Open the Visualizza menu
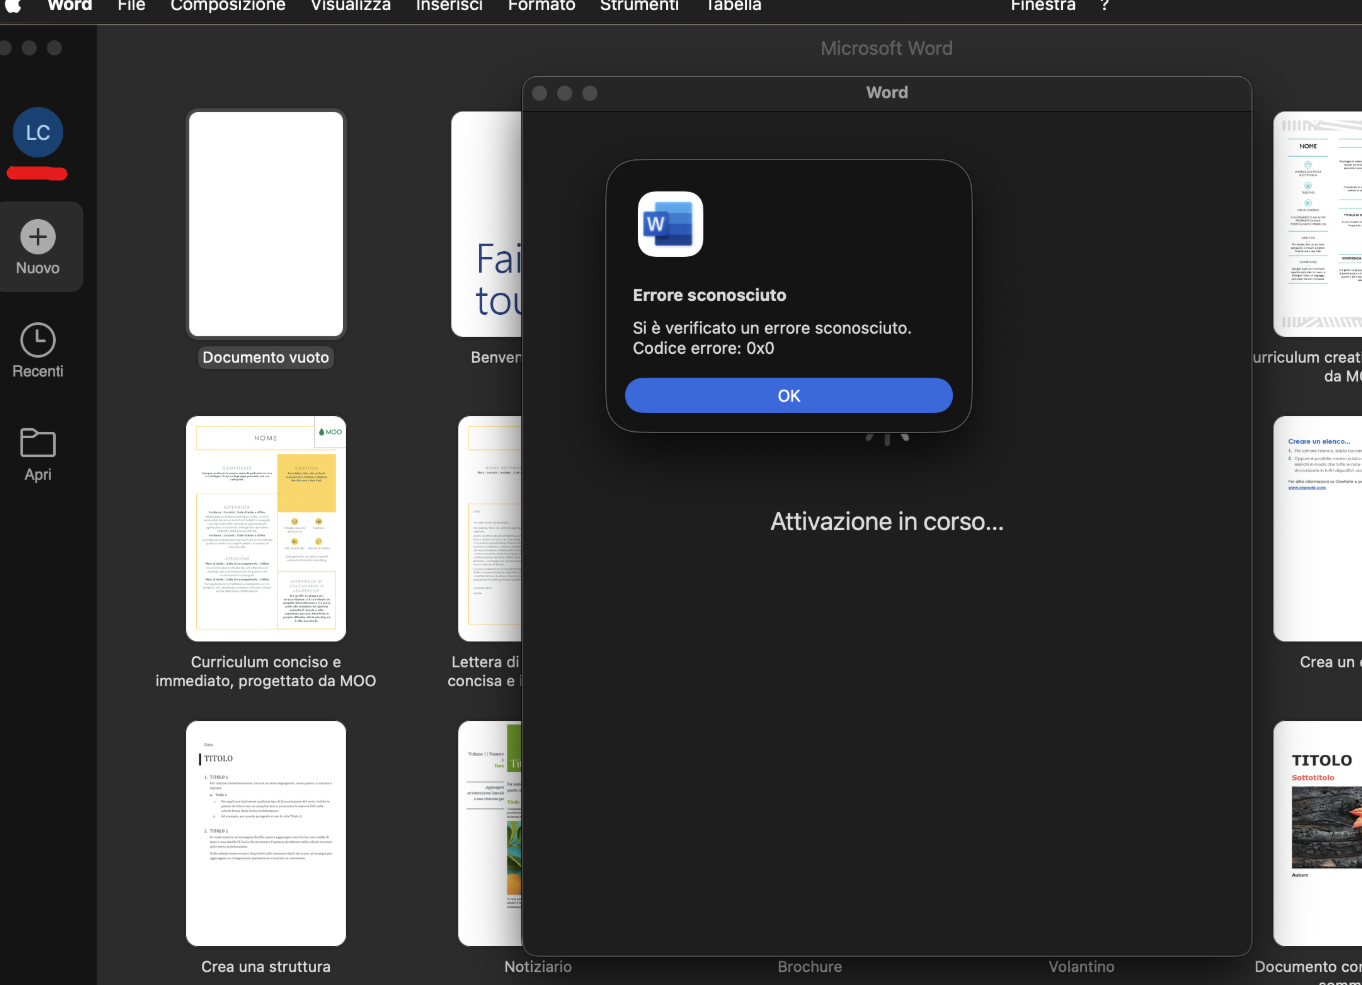Viewport: 1362px width, 985px height. point(351,5)
